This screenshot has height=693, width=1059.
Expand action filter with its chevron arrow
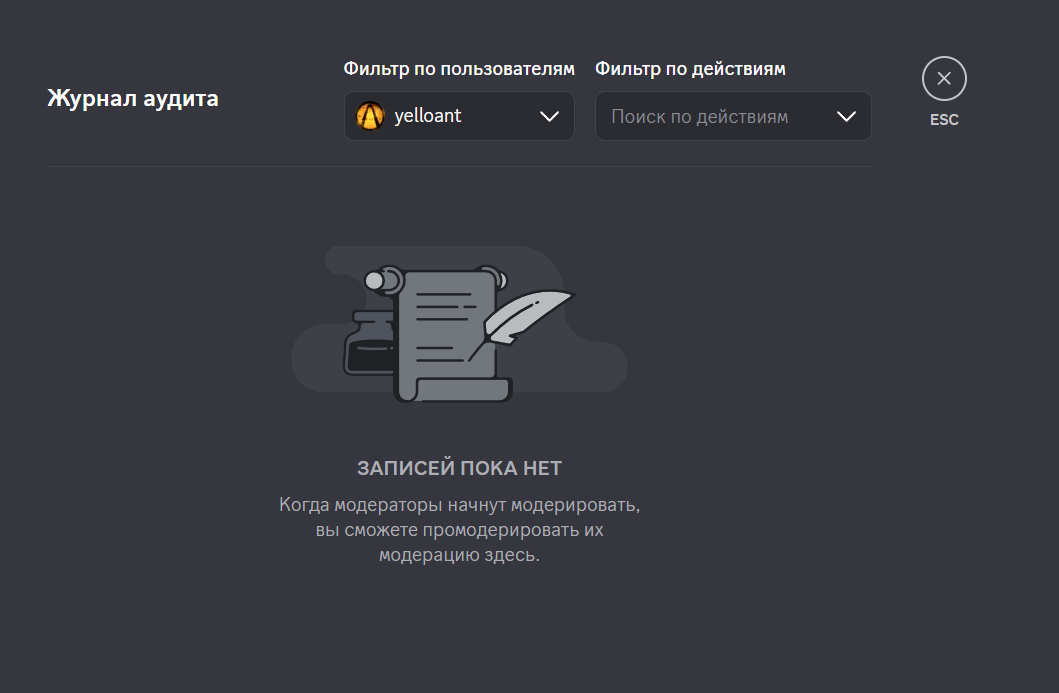click(x=846, y=116)
